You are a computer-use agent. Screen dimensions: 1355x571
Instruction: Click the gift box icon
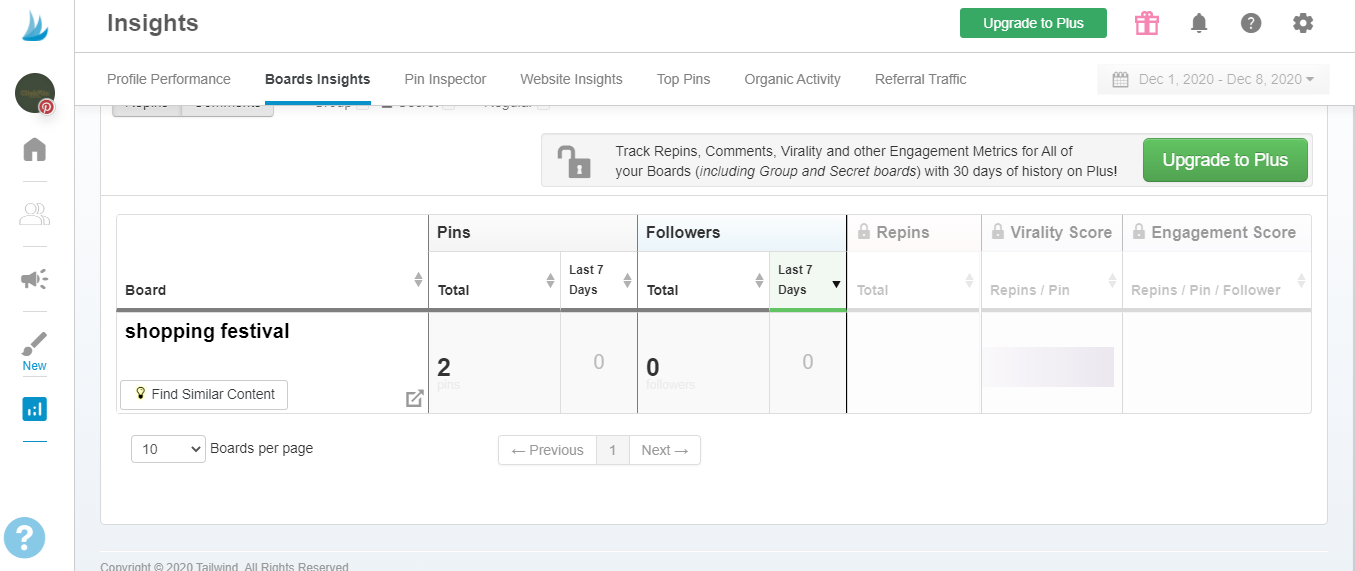click(1147, 23)
